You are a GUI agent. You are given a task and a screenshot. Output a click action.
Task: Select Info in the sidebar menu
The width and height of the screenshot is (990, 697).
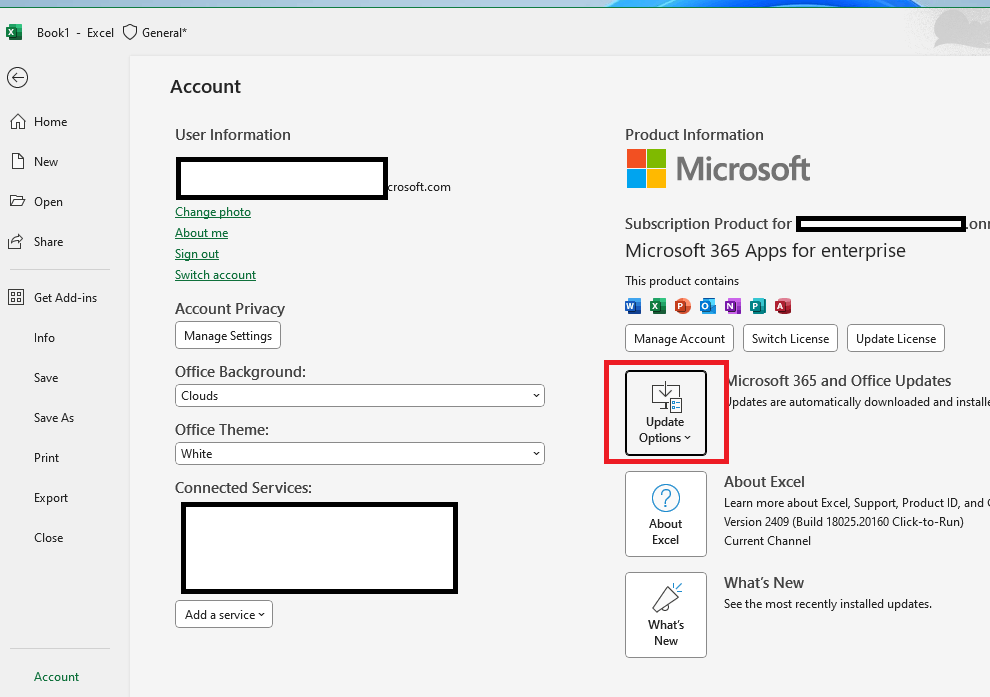pos(44,338)
